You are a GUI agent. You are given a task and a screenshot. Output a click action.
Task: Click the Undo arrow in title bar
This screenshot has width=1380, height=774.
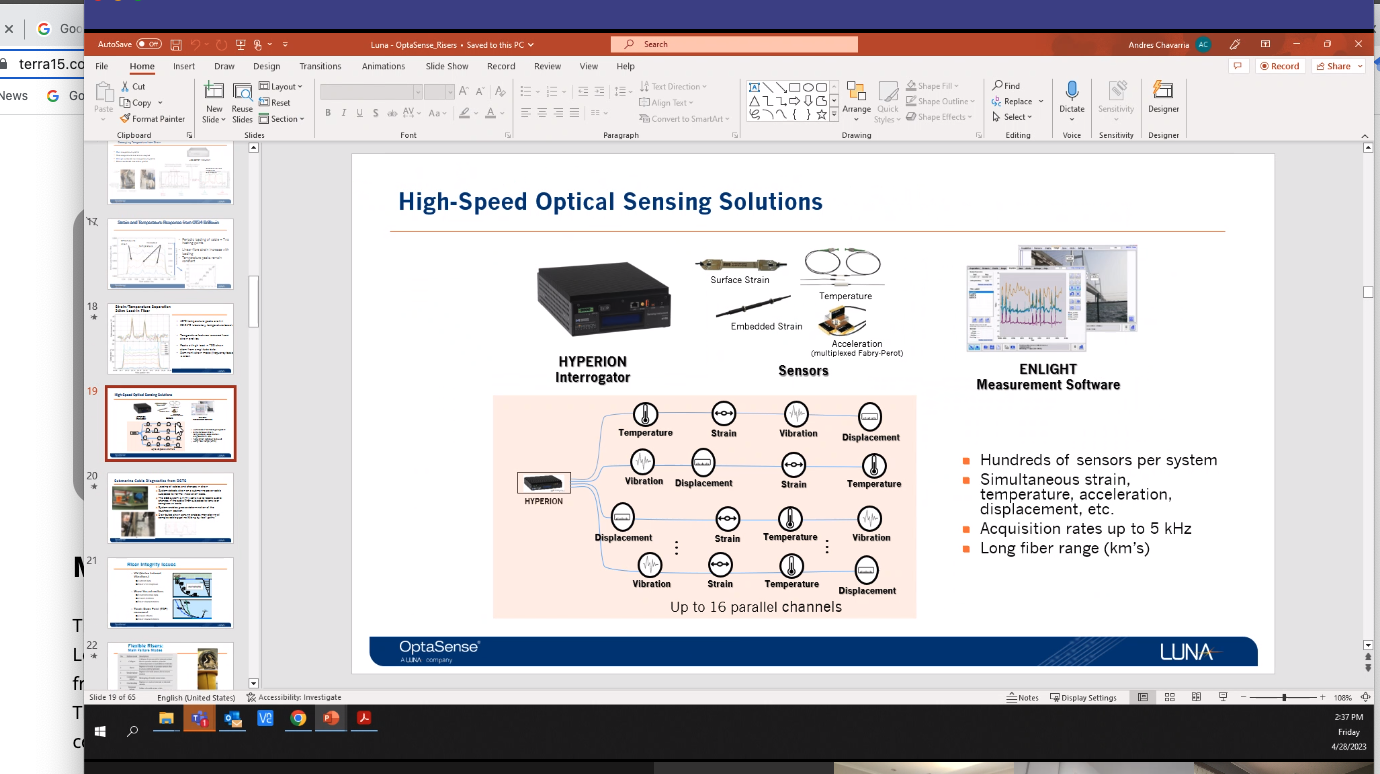[197, 45]
